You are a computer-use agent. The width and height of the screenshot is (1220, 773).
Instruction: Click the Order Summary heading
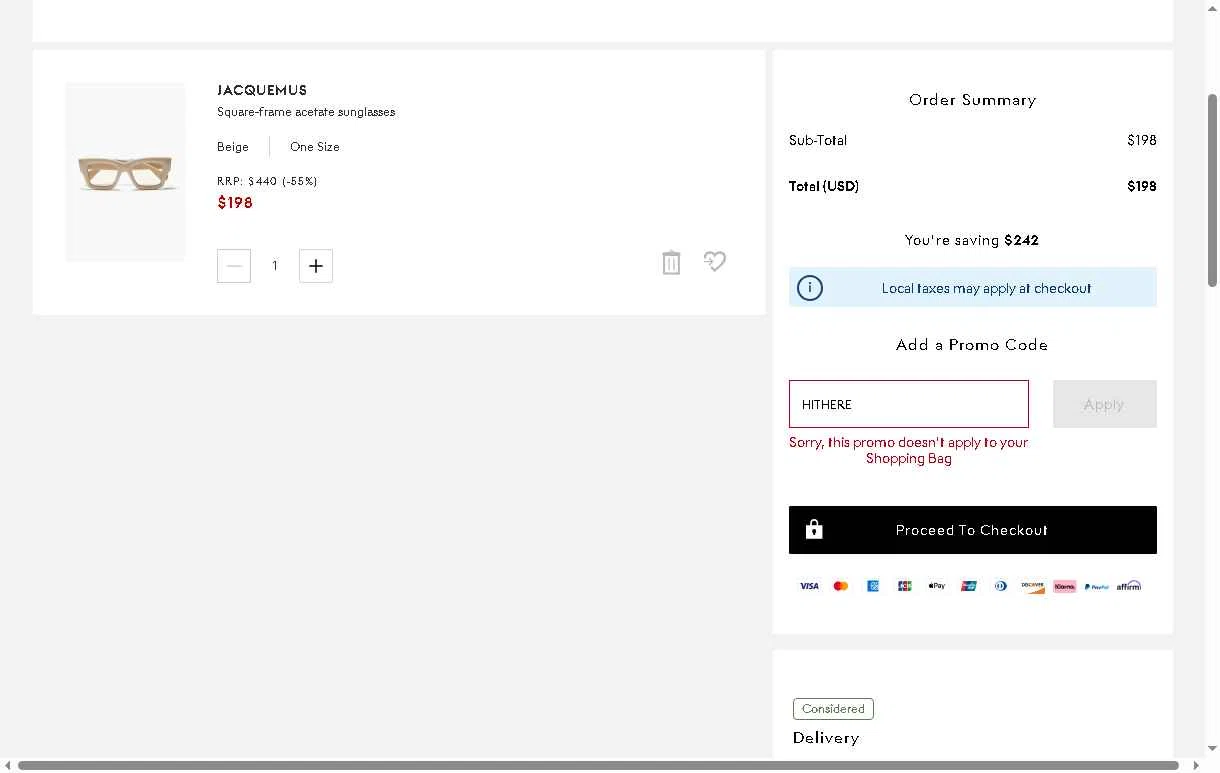972,100
